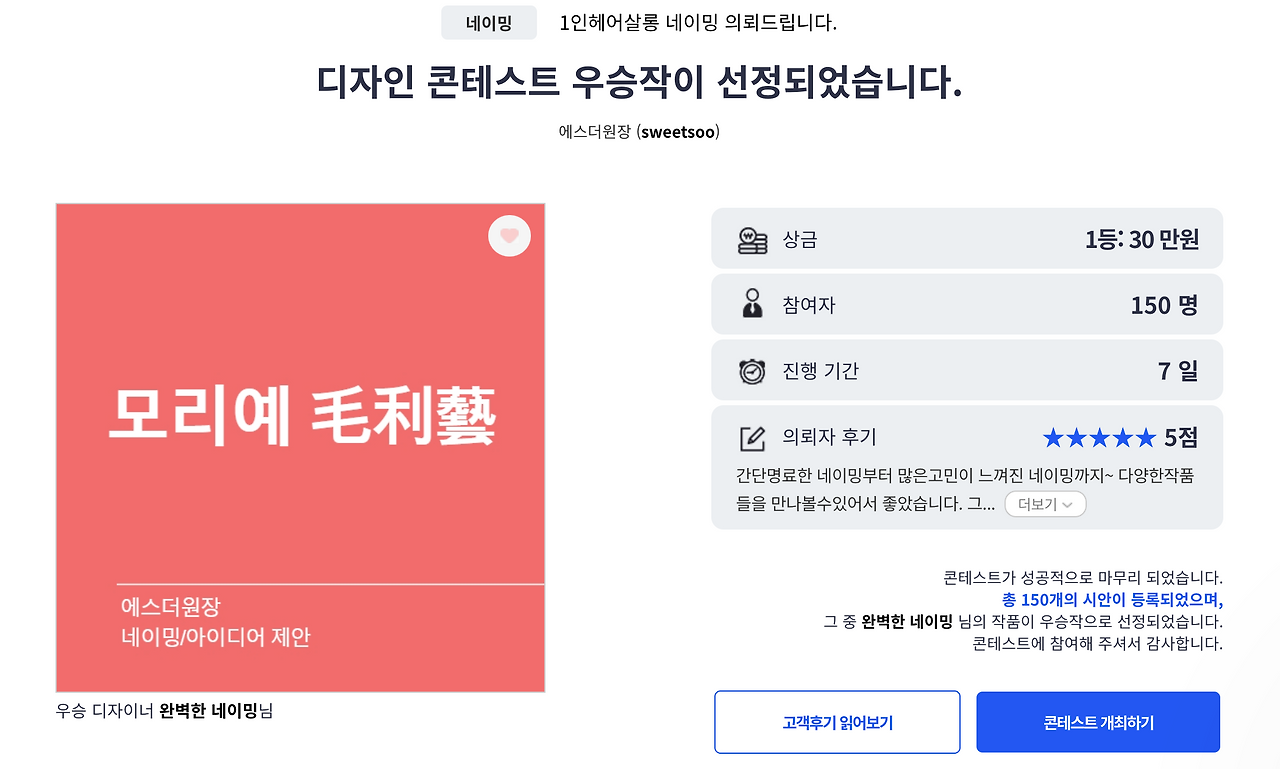Image resolution: width=1280 pixels, height=769 pixels.
Task: Click the 네이밍 category badge
Action: (489, 22)
